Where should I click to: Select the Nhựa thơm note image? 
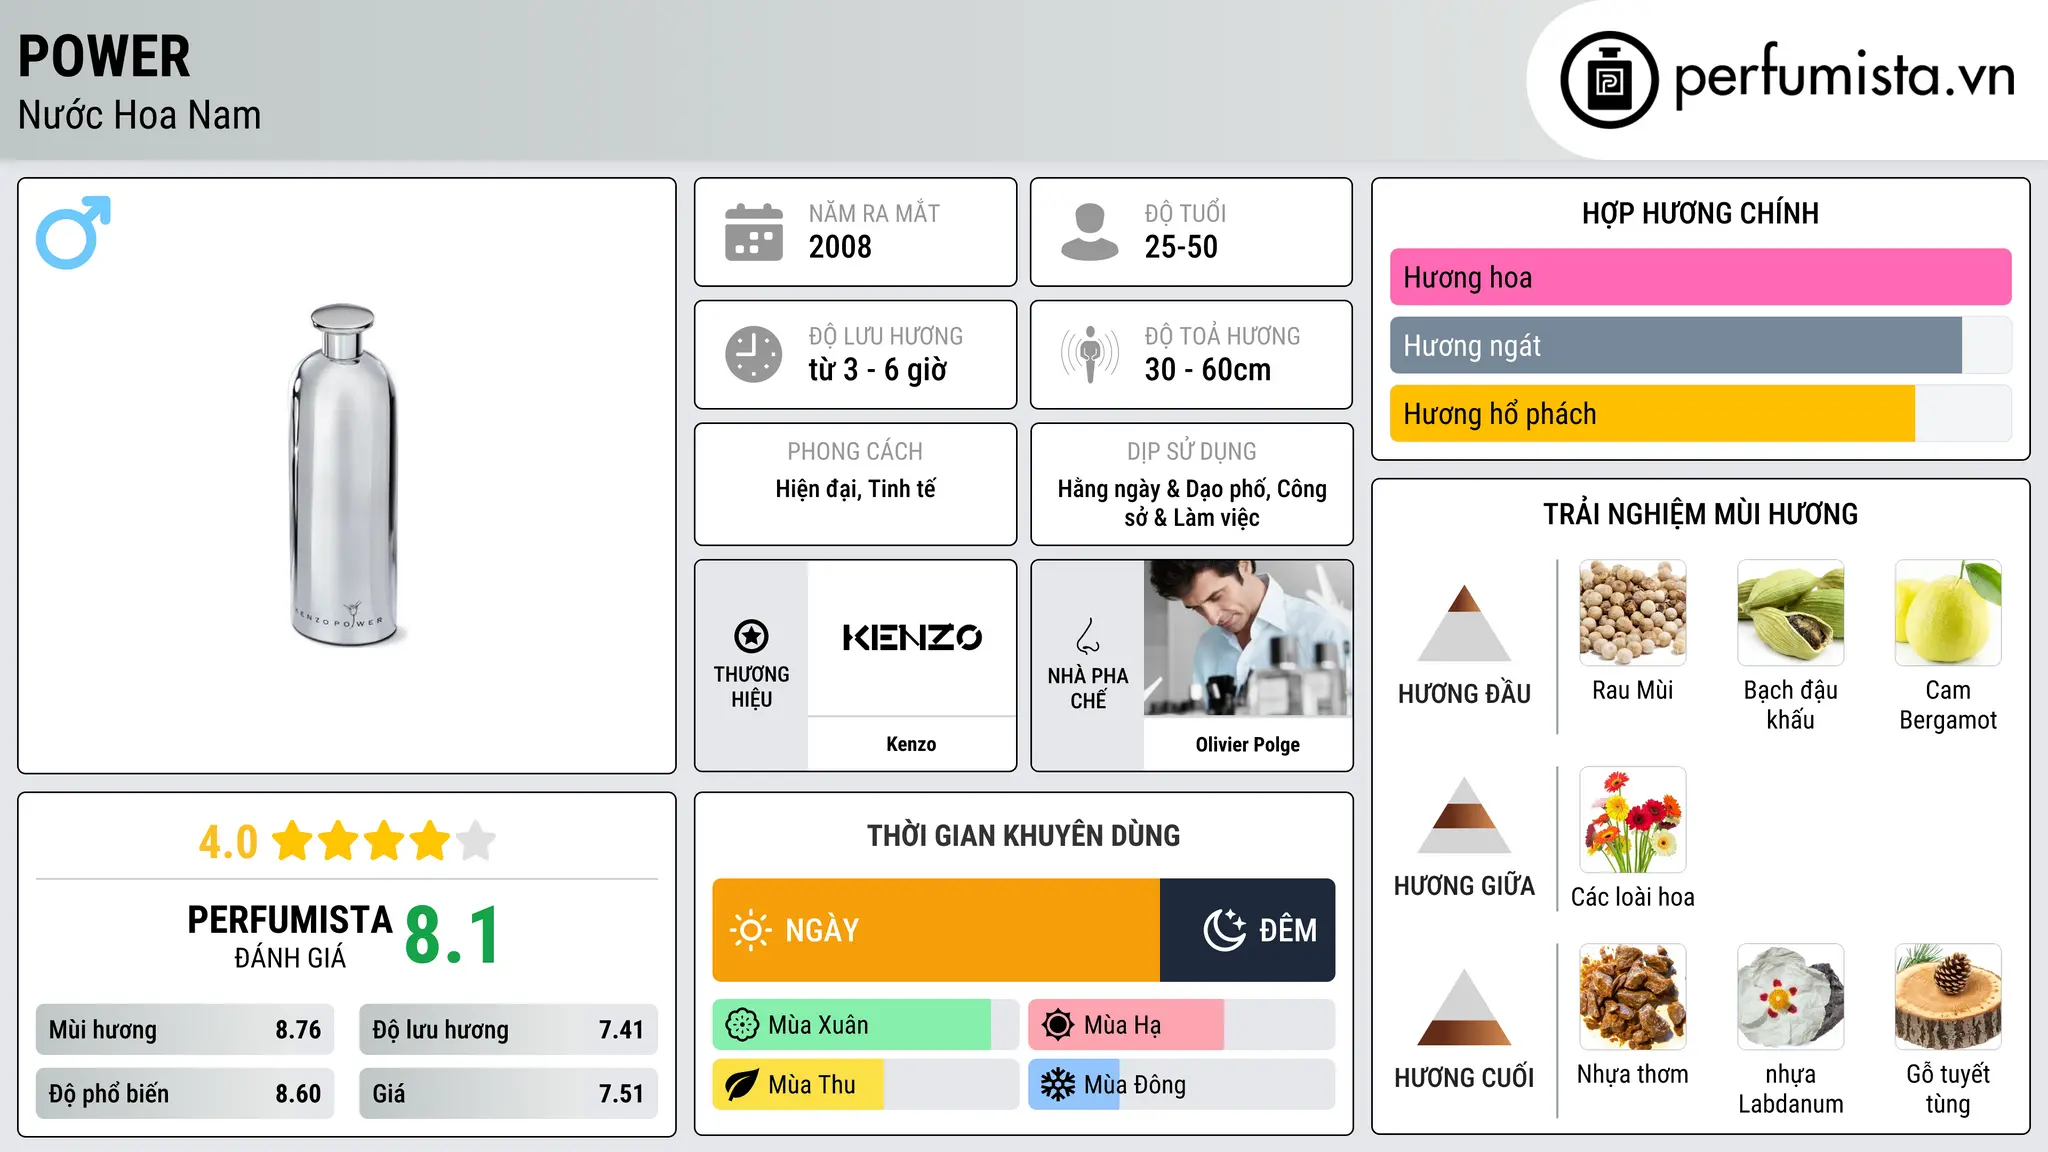click(1632, 996)
